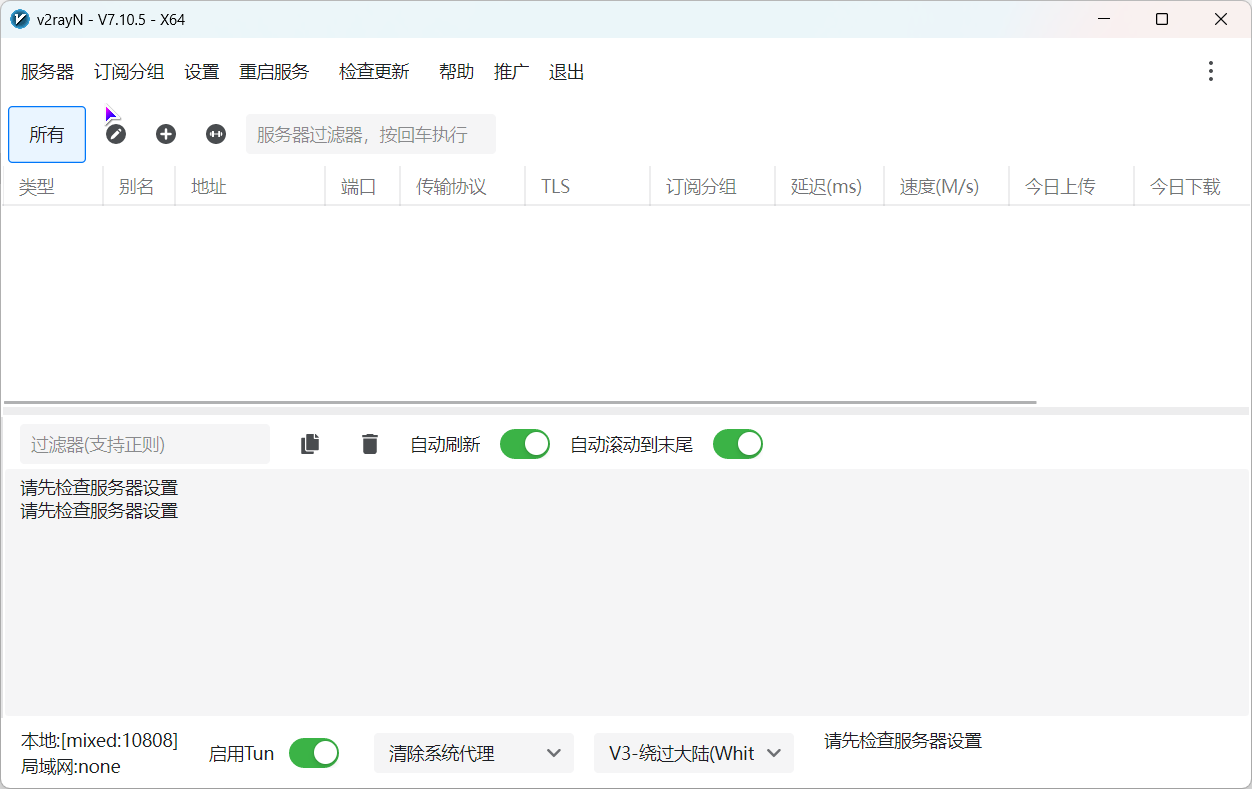Click the v2rayN logo in the title bar
The width and height of the screenshot is (1252, 789).
pyautogui.click(x=19, y=18)
